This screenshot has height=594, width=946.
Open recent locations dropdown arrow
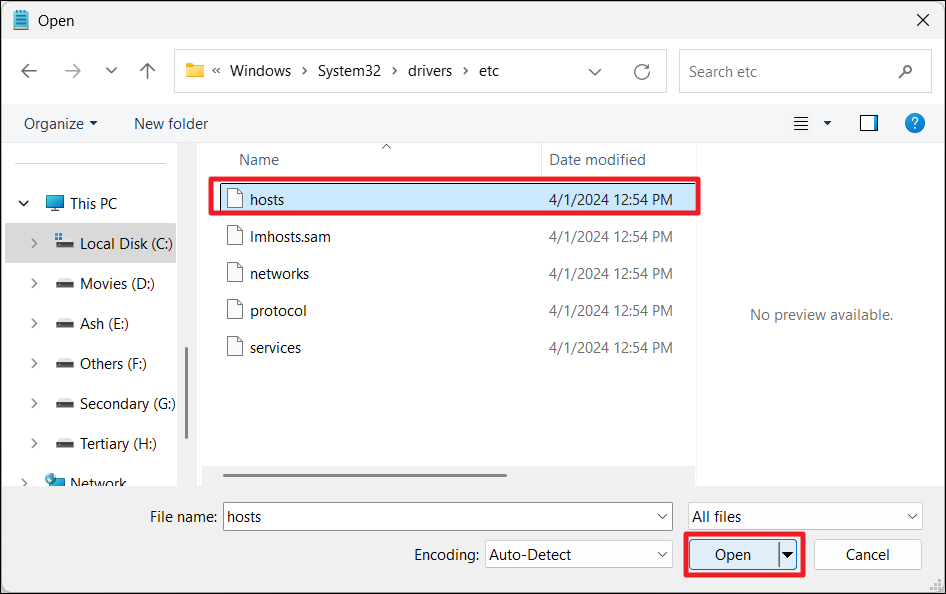[x=111, y=71]
